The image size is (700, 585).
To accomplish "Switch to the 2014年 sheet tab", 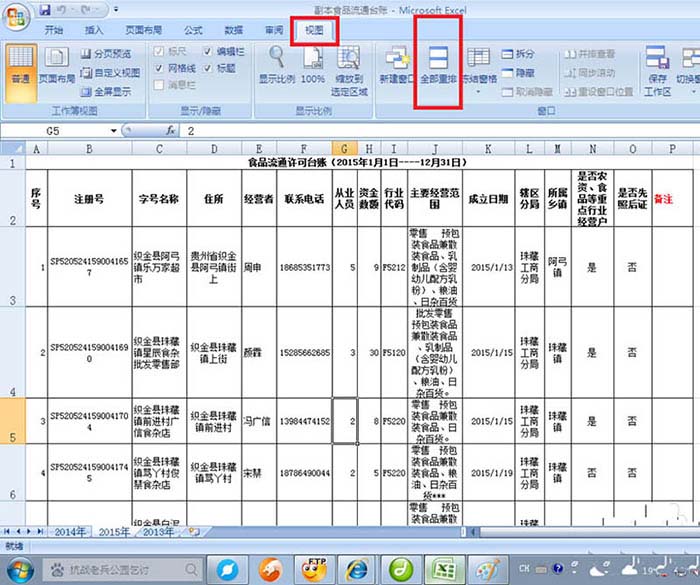I will pyautogui.click(x=69, y=531).
